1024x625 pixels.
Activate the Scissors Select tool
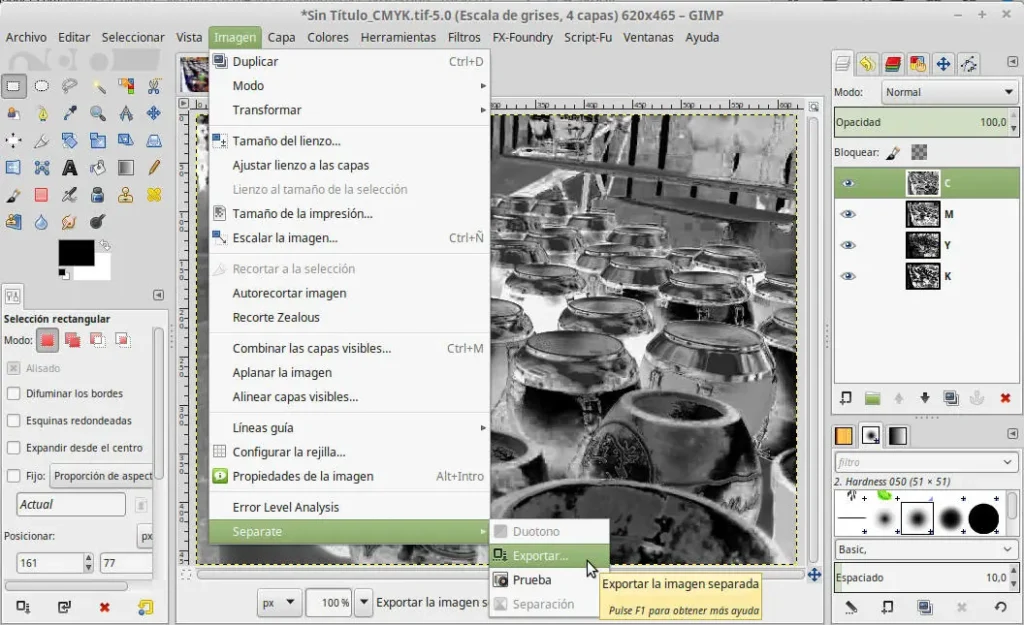[154, 86]
